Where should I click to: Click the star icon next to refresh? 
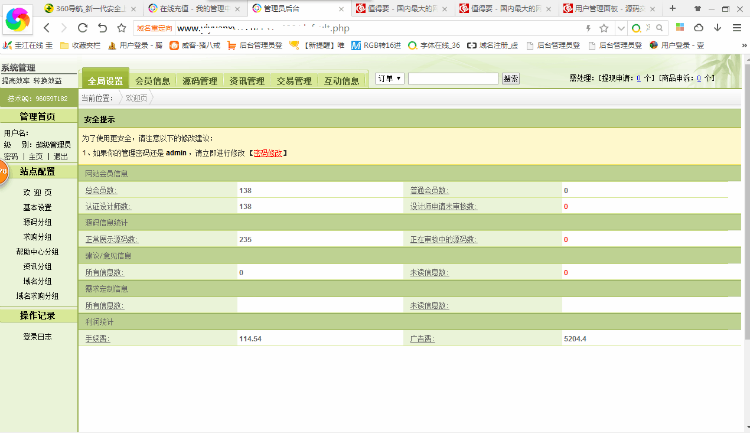pos(121,28)
